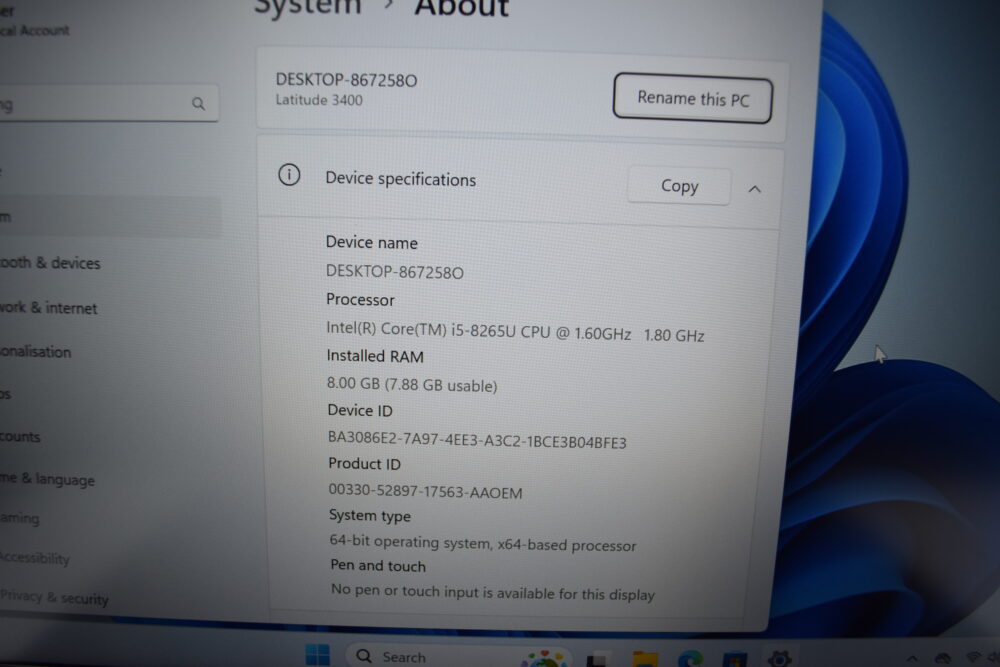Click "64-bit operating system, x64-based processor" text
This screenshot has width=1000, height=667.
(483, 543)
